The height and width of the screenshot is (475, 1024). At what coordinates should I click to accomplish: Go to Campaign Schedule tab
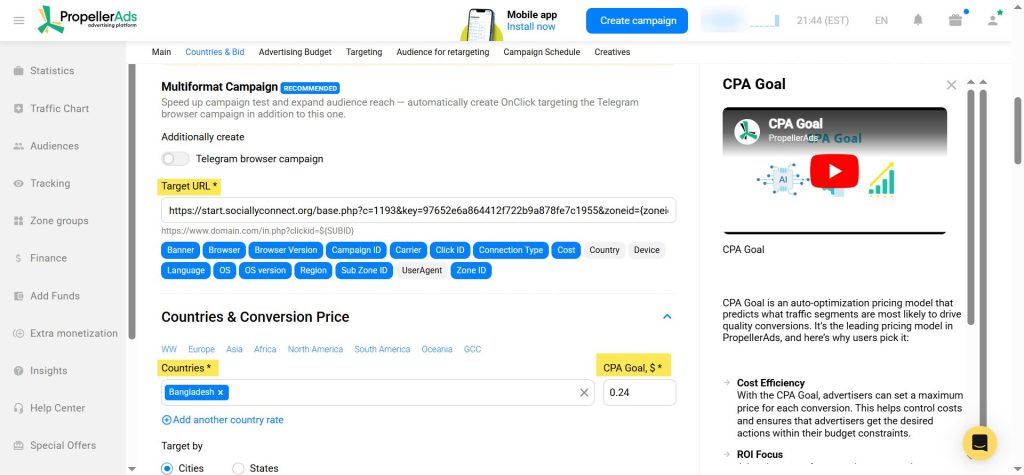pyautogui.click(x=541, y=52)
